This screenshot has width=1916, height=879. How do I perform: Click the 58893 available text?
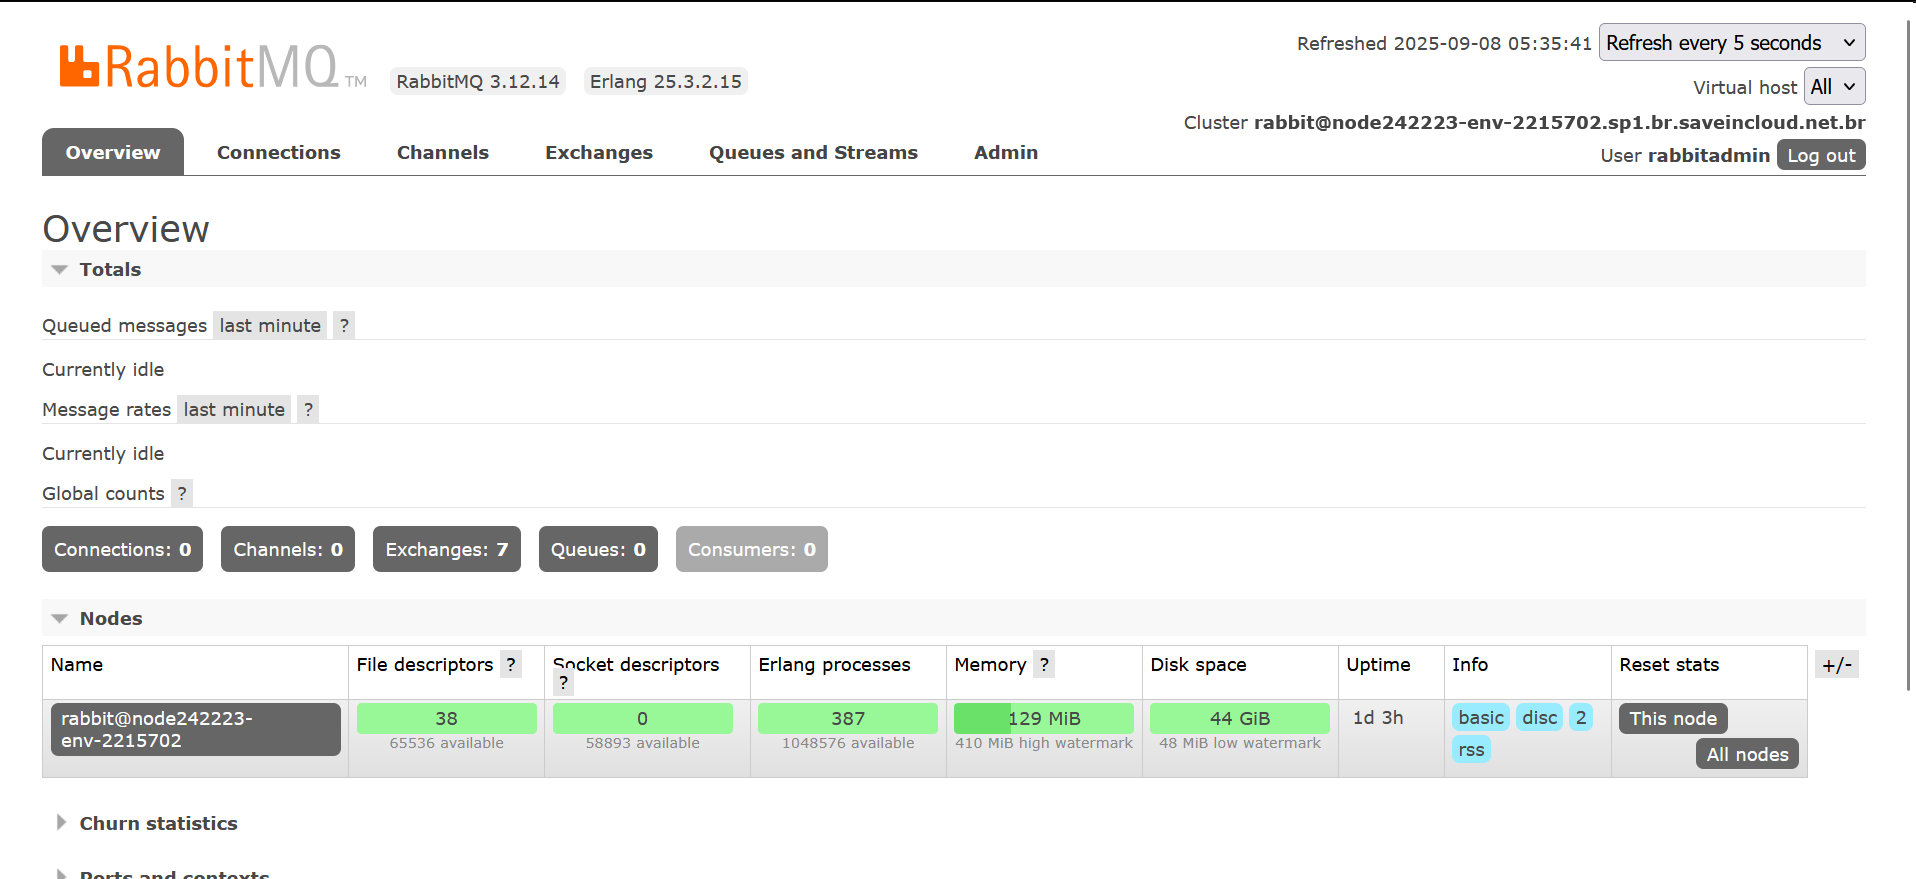pos(643,743)
